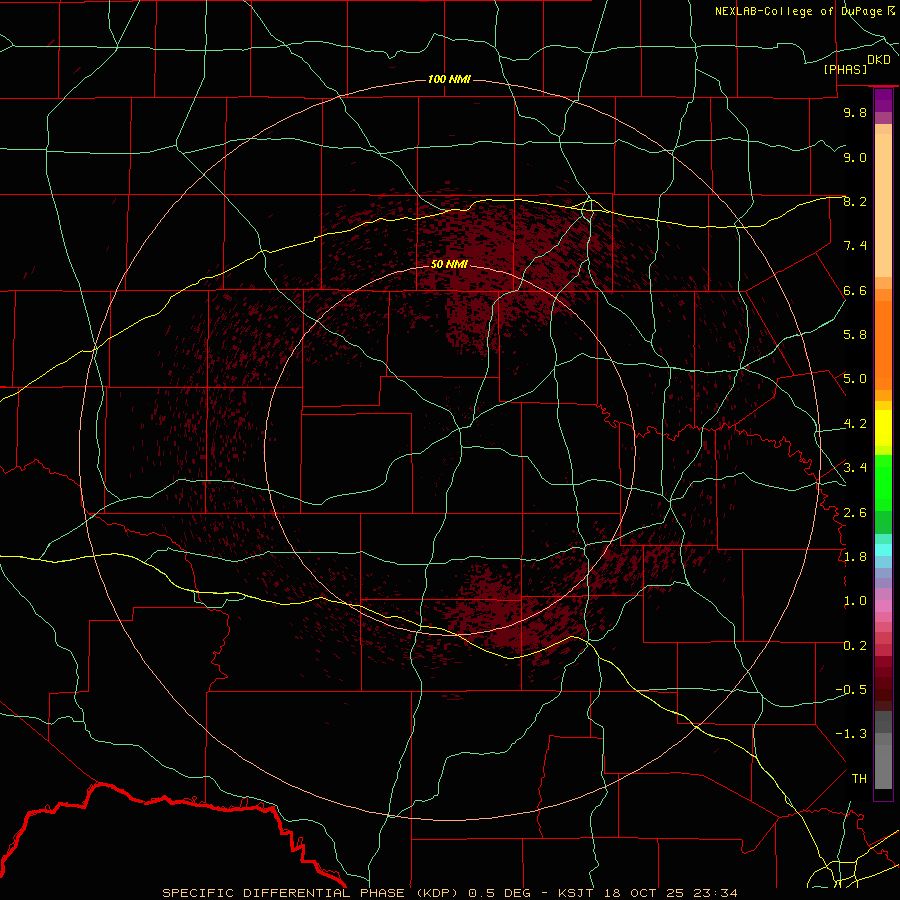Click the (KDP) text in the footer
900x900 pixels.
(438, 893)
